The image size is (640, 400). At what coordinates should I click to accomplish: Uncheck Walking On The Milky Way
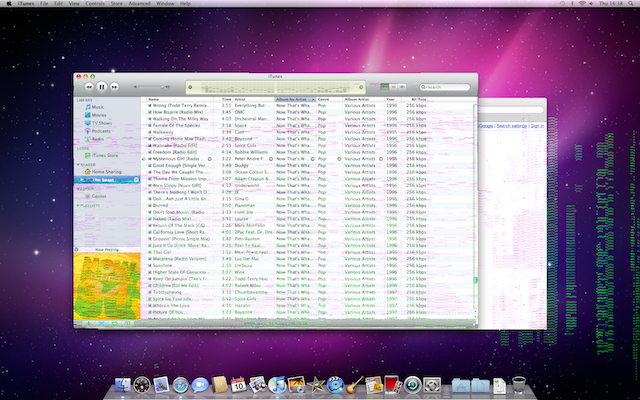click(150, 119)
